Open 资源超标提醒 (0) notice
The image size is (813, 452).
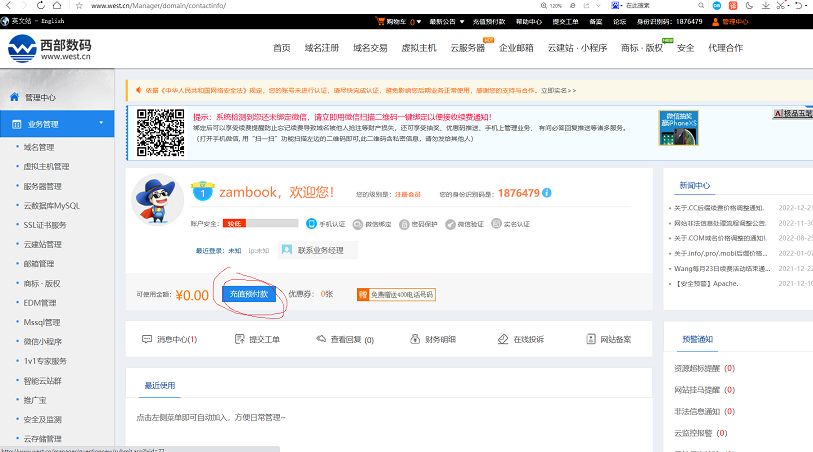click(704, 368)
